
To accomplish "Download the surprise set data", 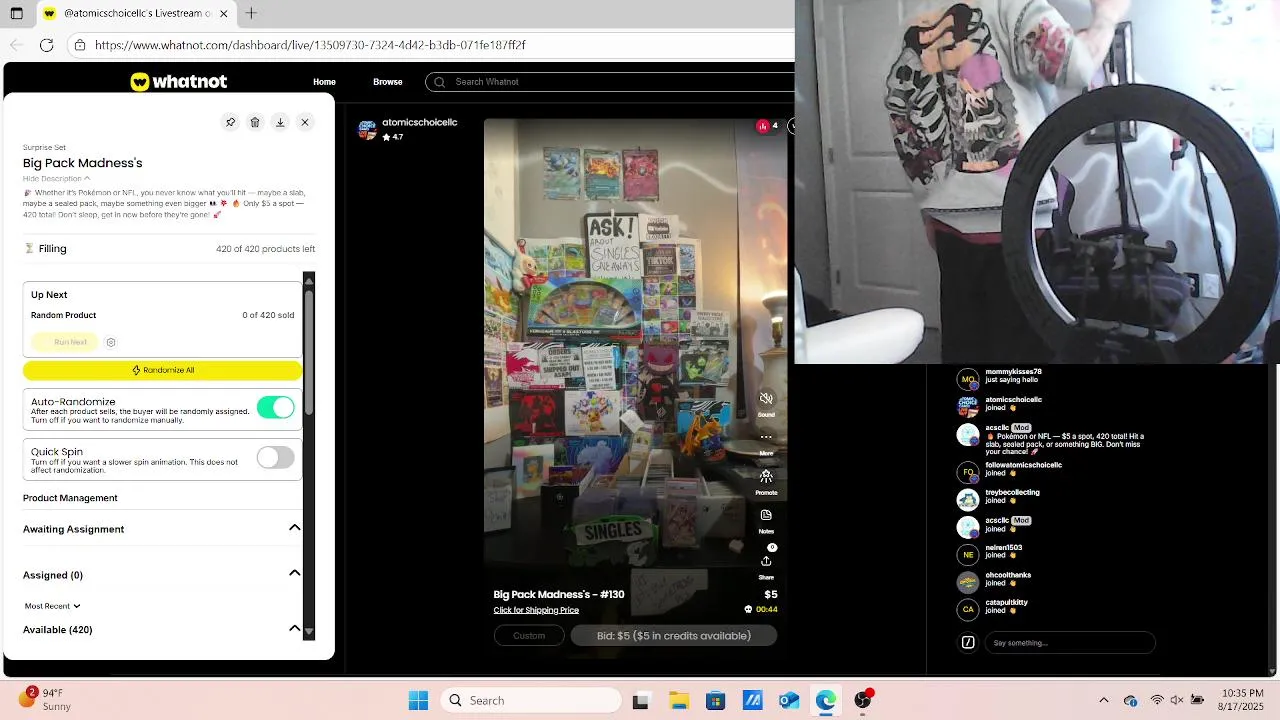I will (280, 122).
